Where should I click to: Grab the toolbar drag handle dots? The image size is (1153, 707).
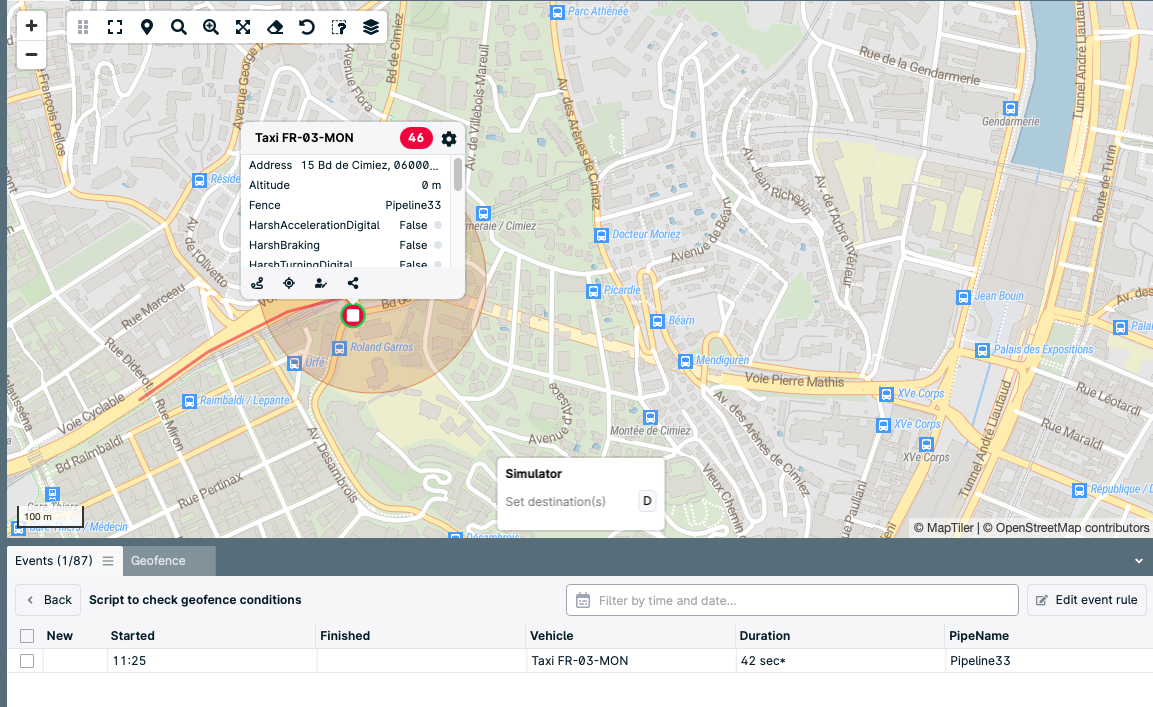83,27
